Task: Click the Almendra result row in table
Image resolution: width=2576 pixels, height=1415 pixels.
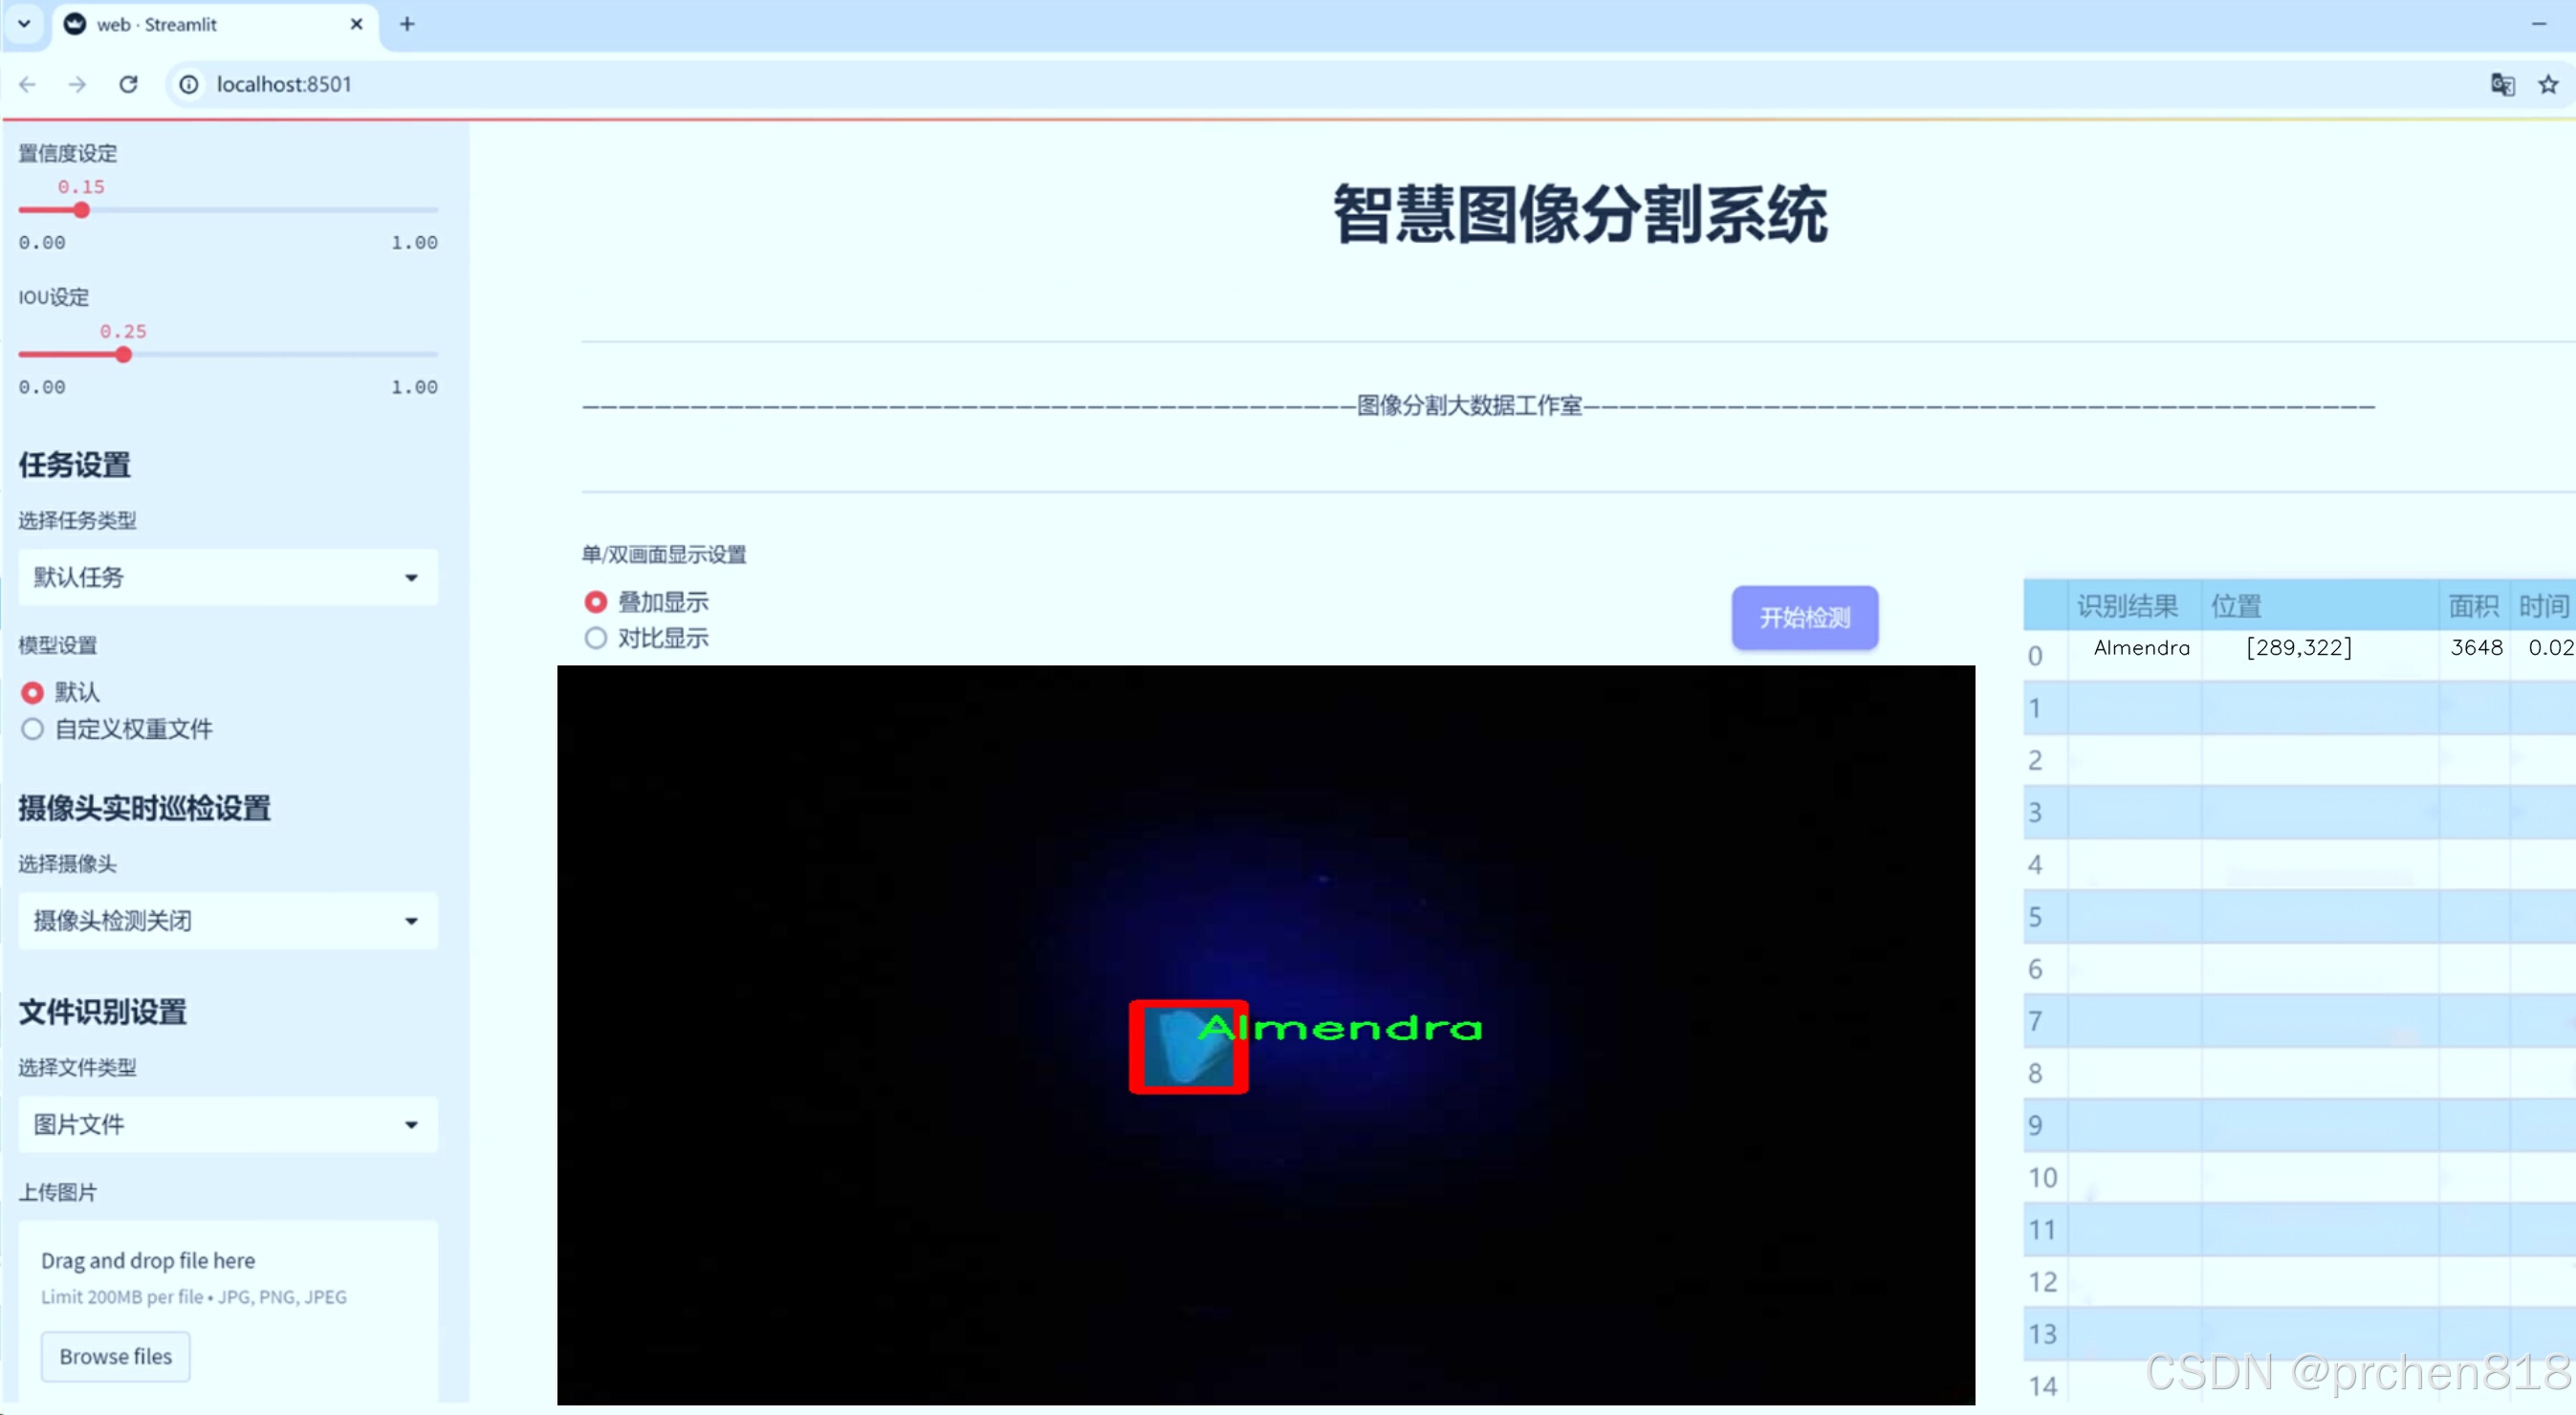Action: pos(2141,648)
